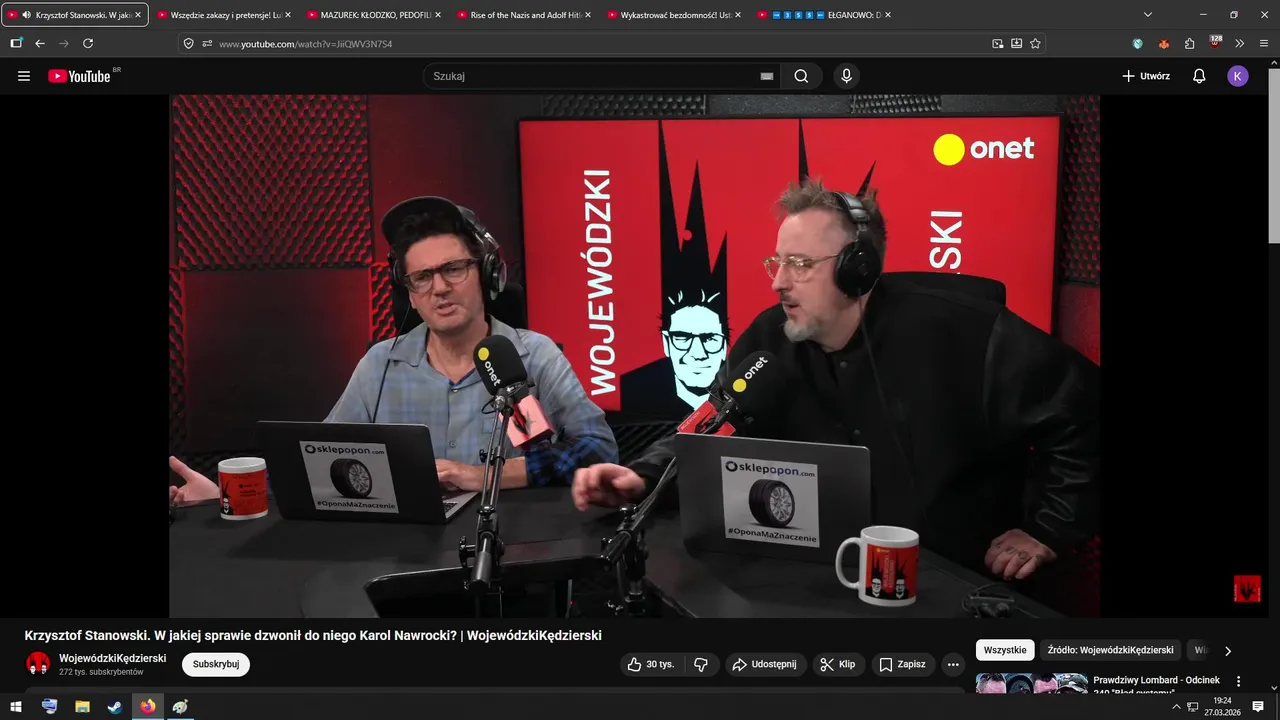Like the video (30 tys.)

point(650,664)
